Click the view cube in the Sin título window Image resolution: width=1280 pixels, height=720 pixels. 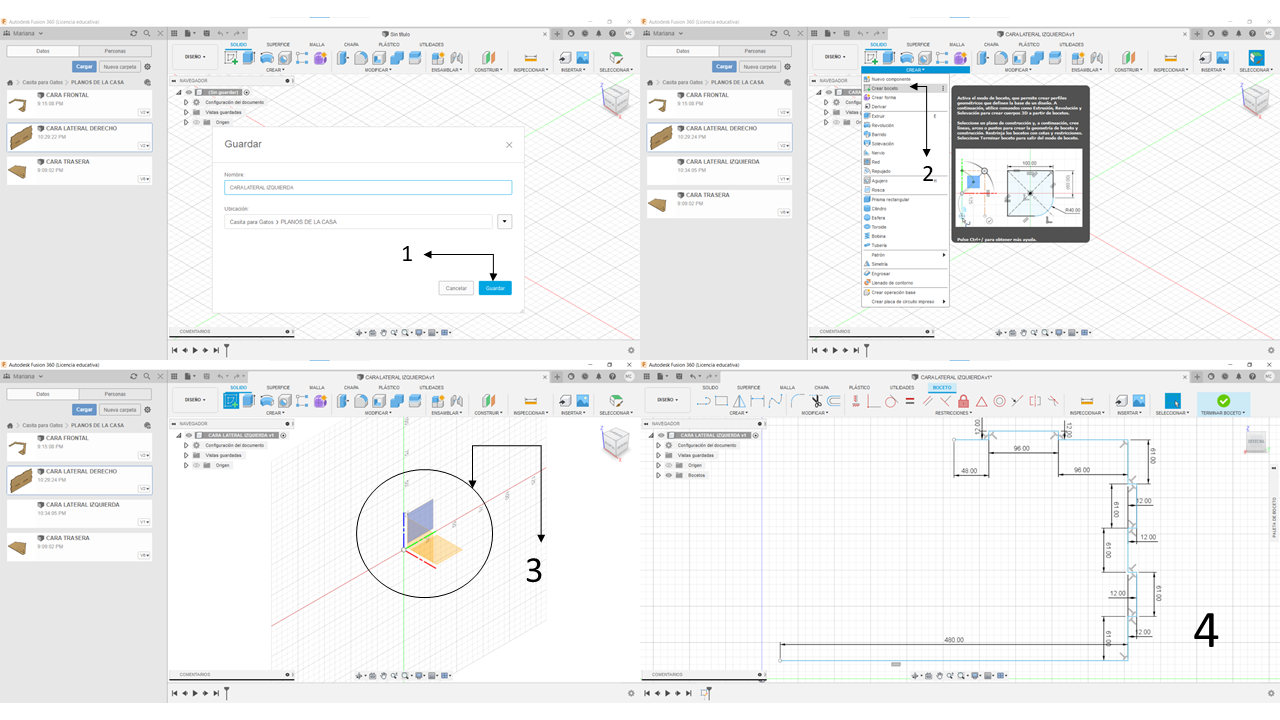point(615,99)
